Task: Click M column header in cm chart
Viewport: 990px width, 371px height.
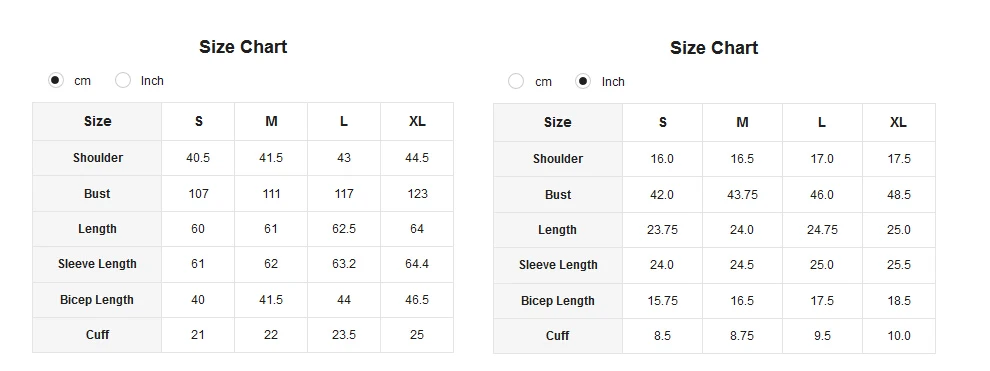Action: pyautogui.click(x=271, y=121)
